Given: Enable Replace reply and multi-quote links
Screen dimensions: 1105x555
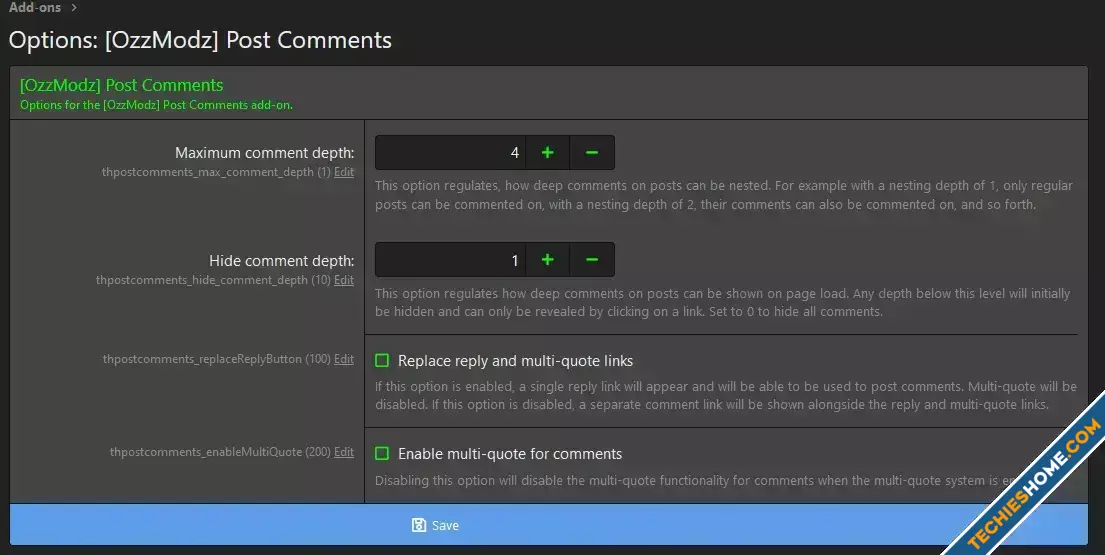Looking at the screenshot, I should (x=382, y=361).
